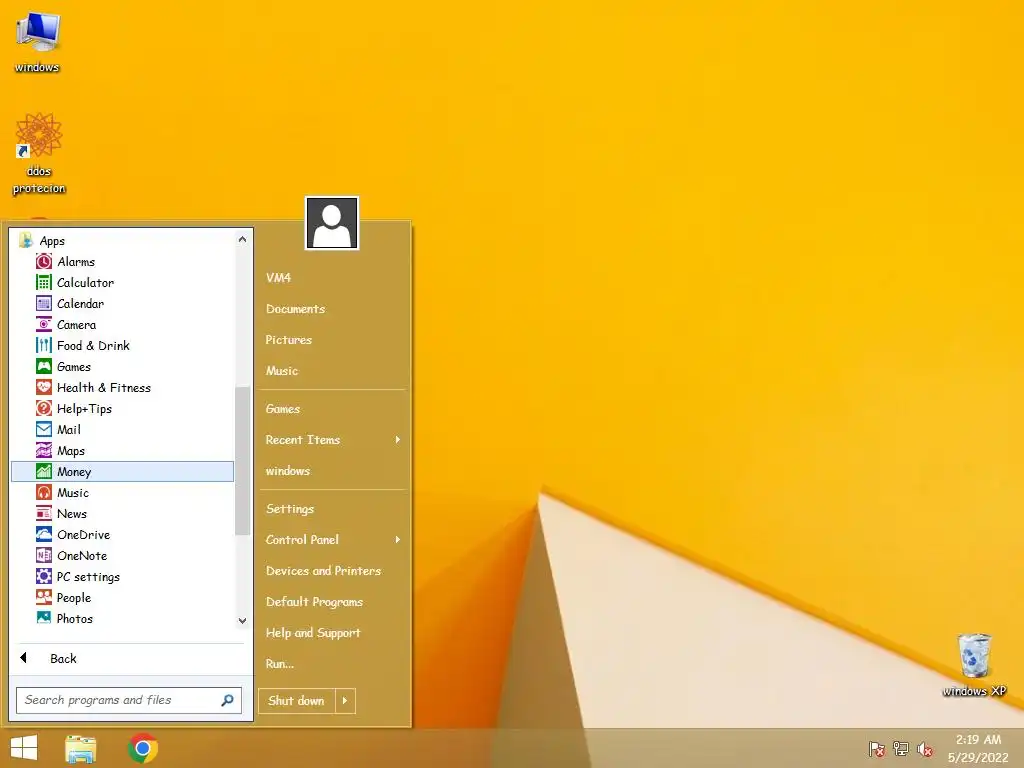Image resolution: width=1024 pixels, height=768 pixels.
Task: Click the Apps list scroll down arrow
Action: 242,620
